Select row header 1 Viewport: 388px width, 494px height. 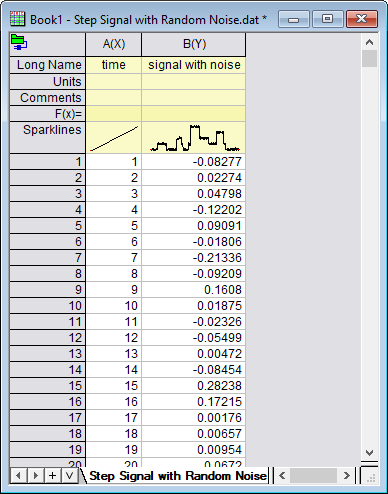pyautogui.click(x=48, y=162)
